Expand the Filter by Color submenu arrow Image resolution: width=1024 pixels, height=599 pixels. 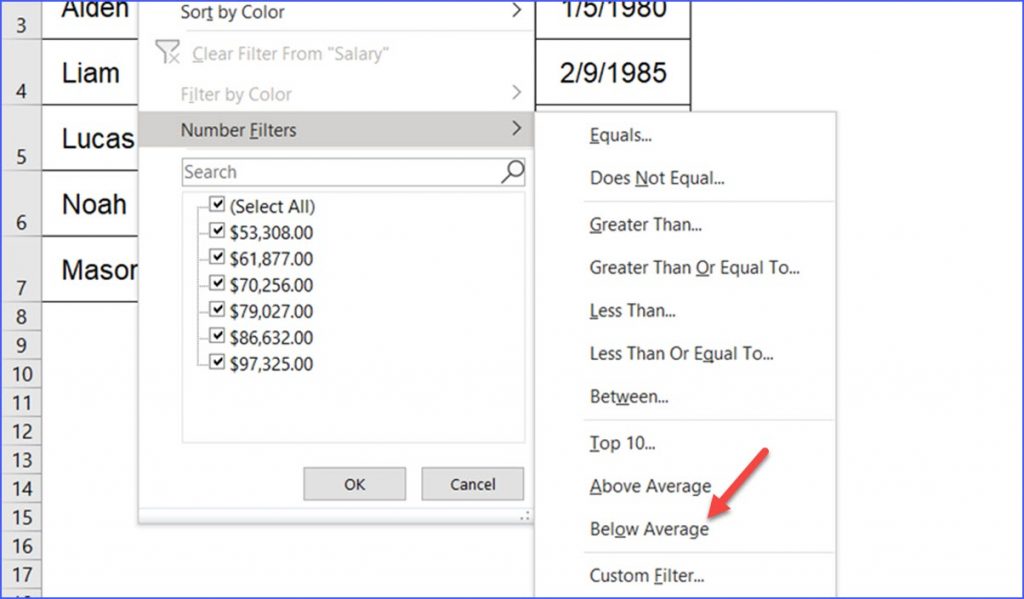pos(516,94)
